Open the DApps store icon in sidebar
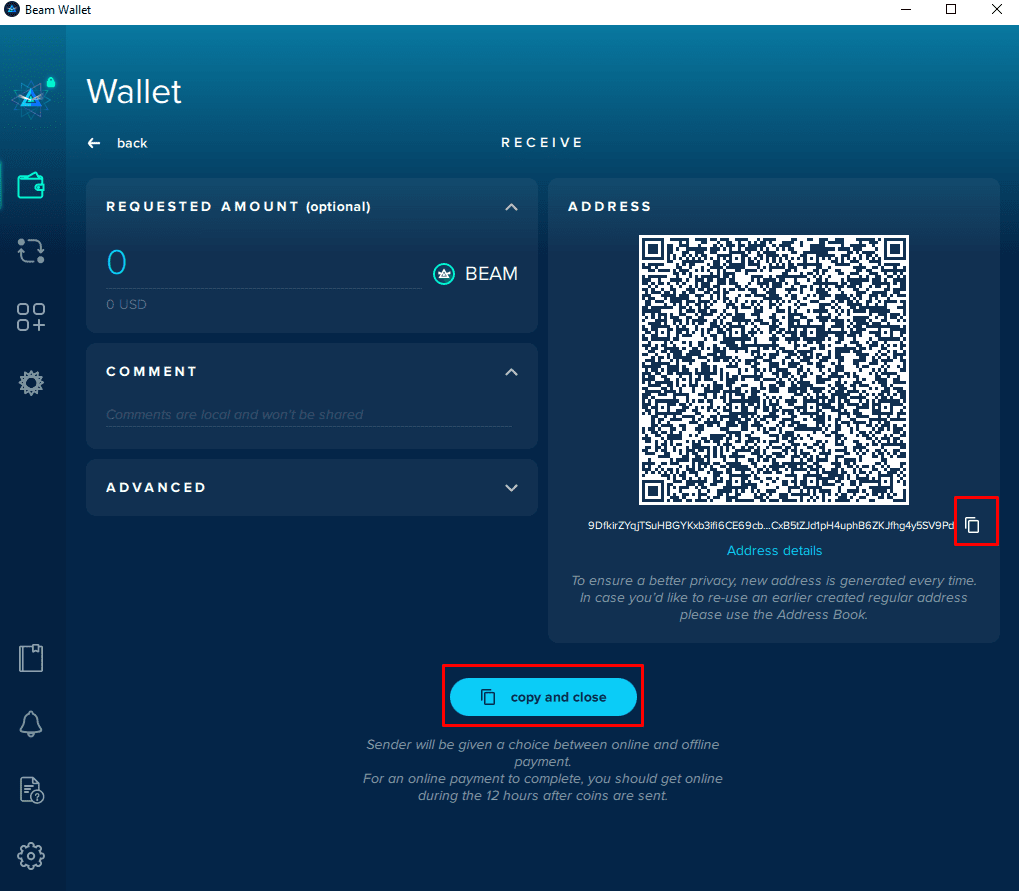 [x=31, y=317]
